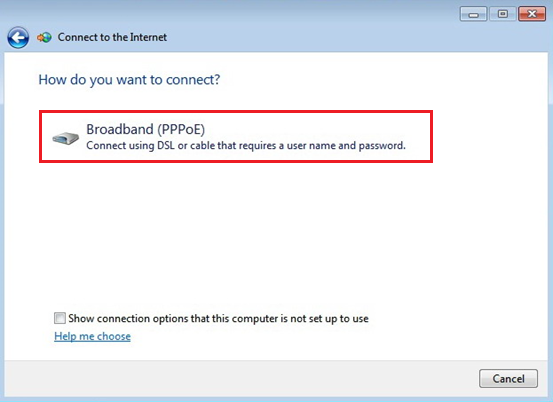Screen dimensions: 553x402
Task: Select the broadband modem icon
Action: click(66, 138)
